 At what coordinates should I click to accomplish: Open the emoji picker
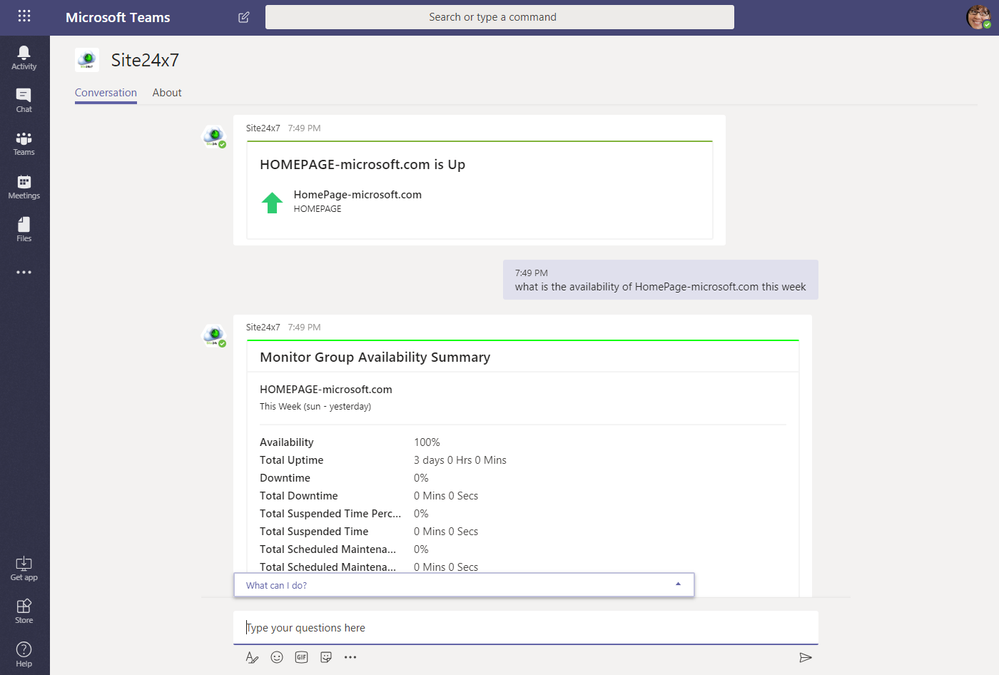click(277, 657)
